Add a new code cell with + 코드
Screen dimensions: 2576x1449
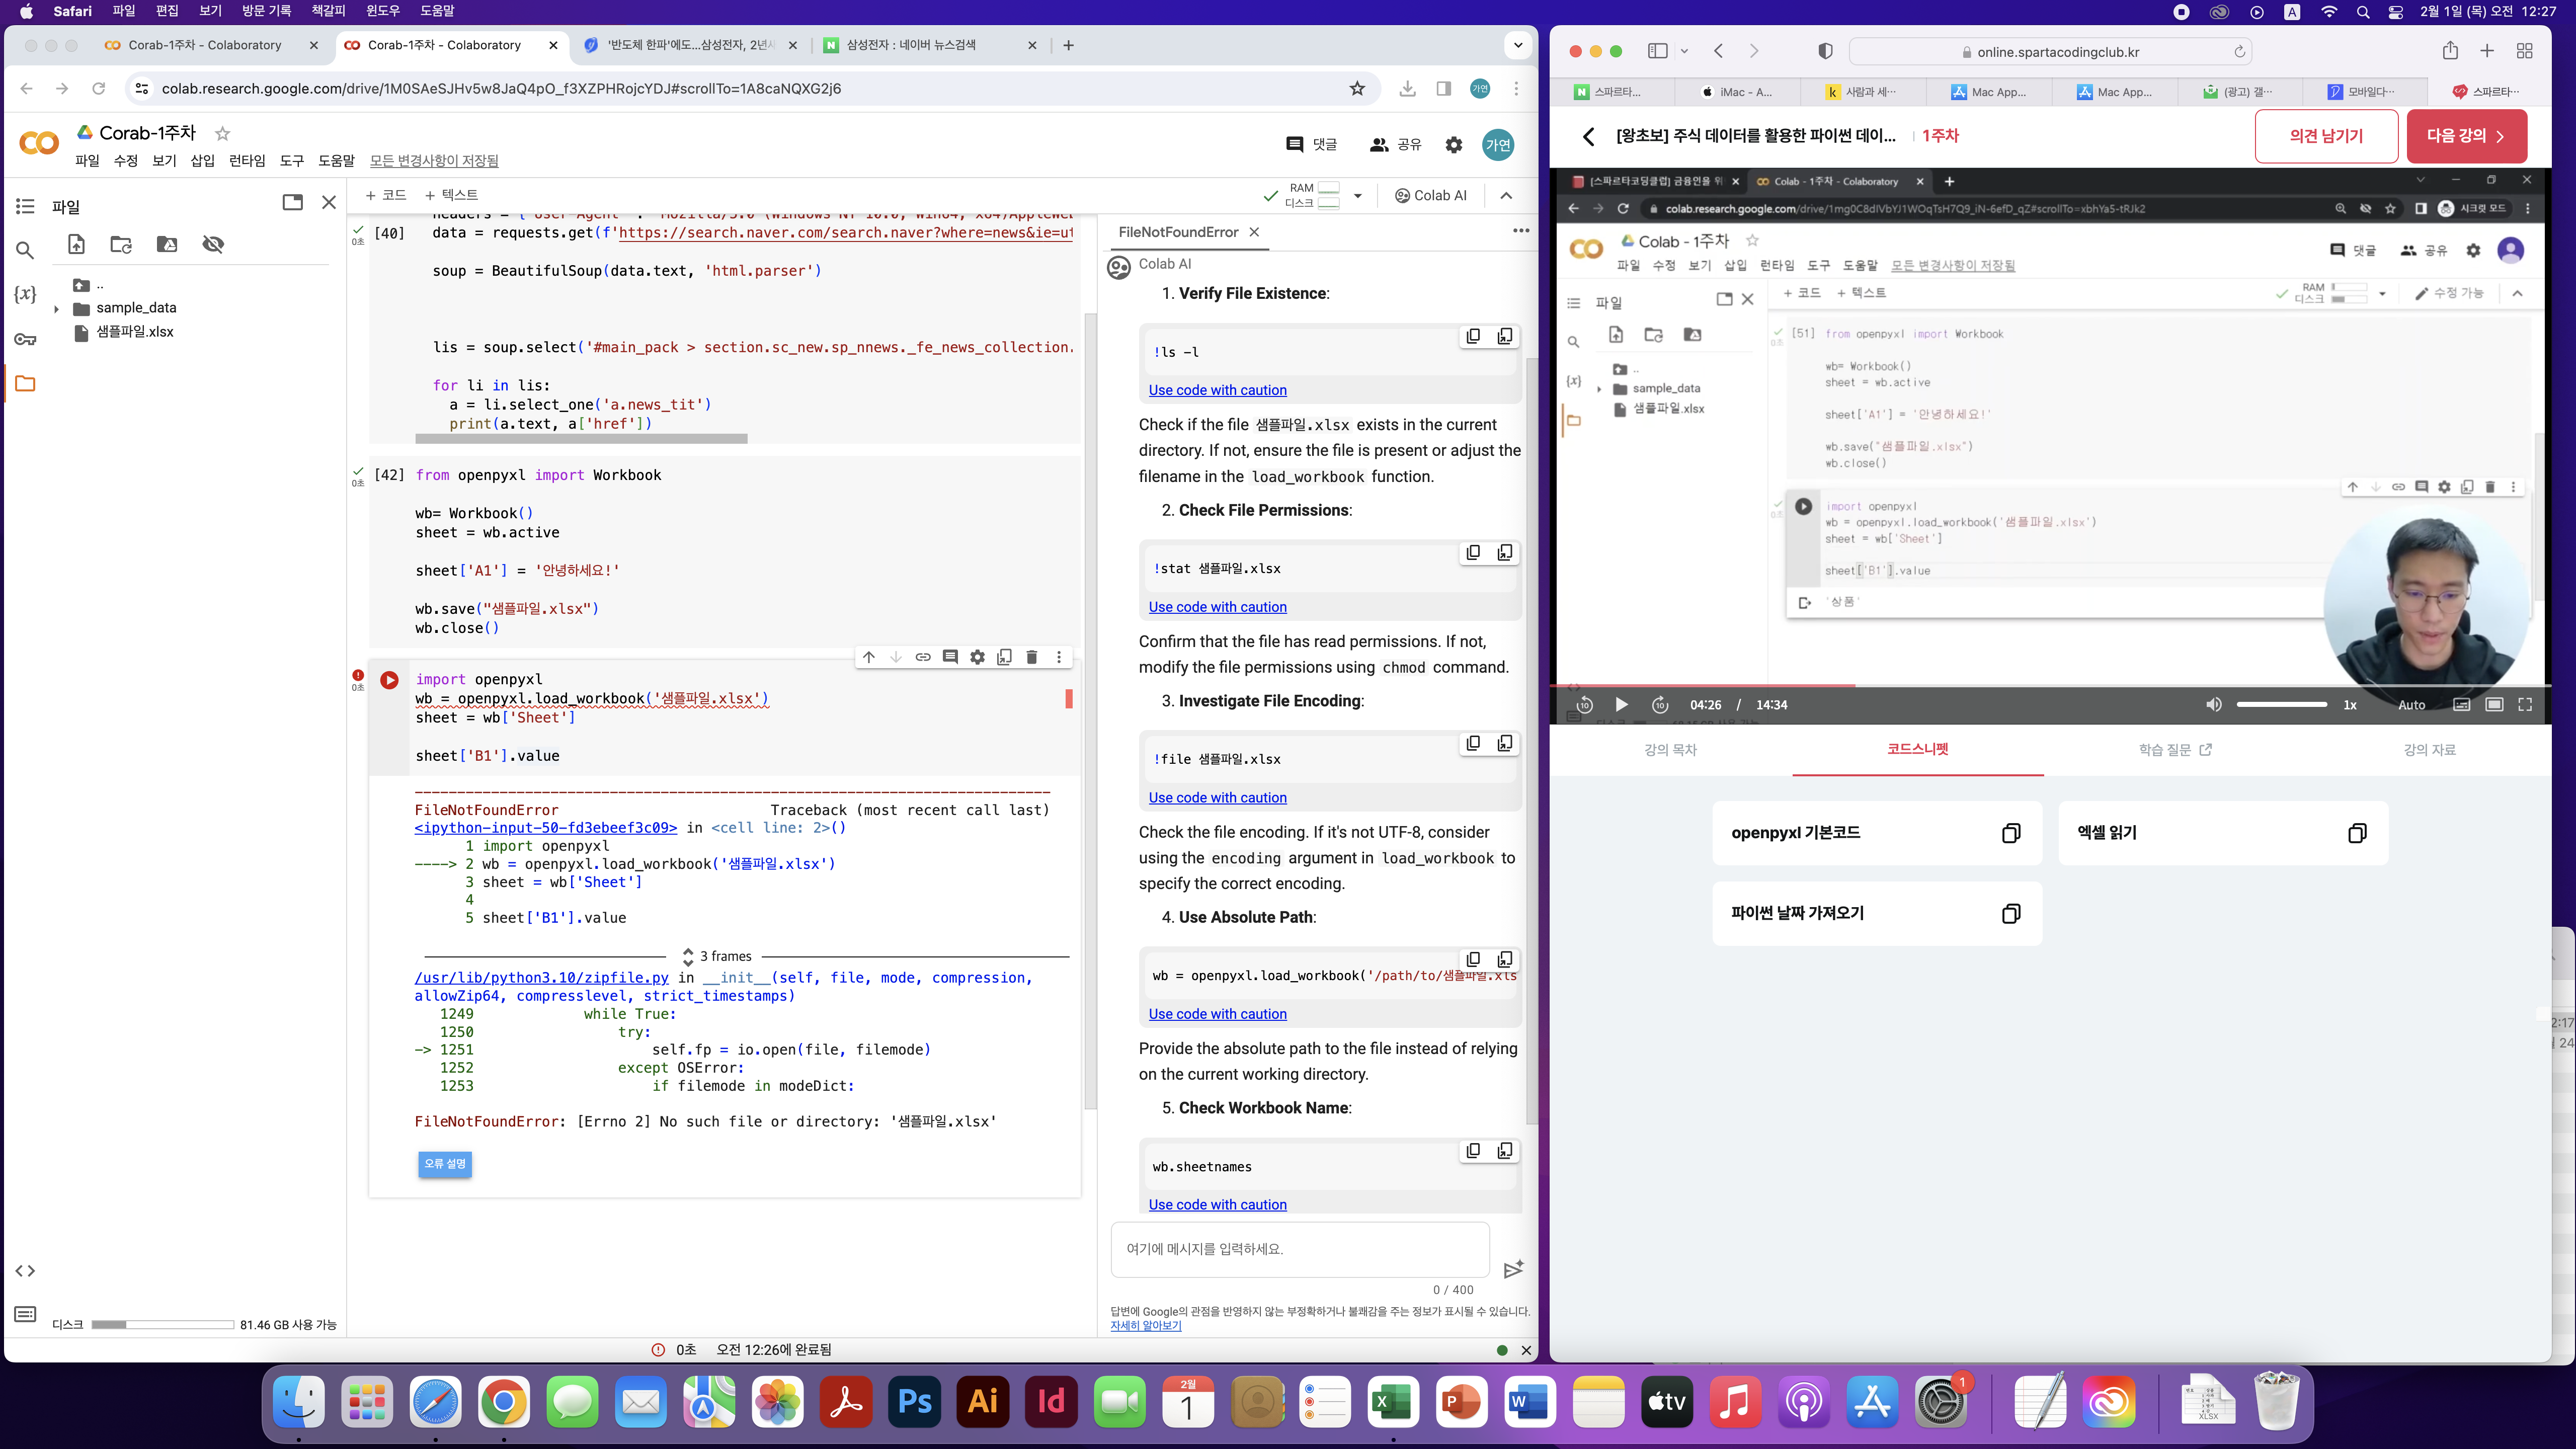click(x=386, y=195)
